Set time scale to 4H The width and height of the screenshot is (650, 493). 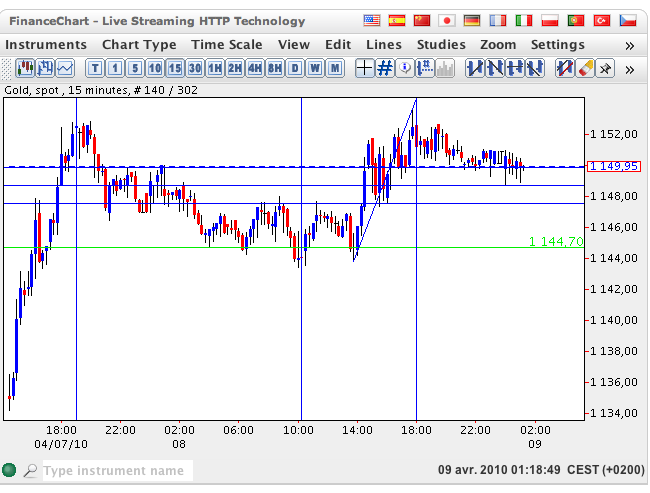[255, 68]
